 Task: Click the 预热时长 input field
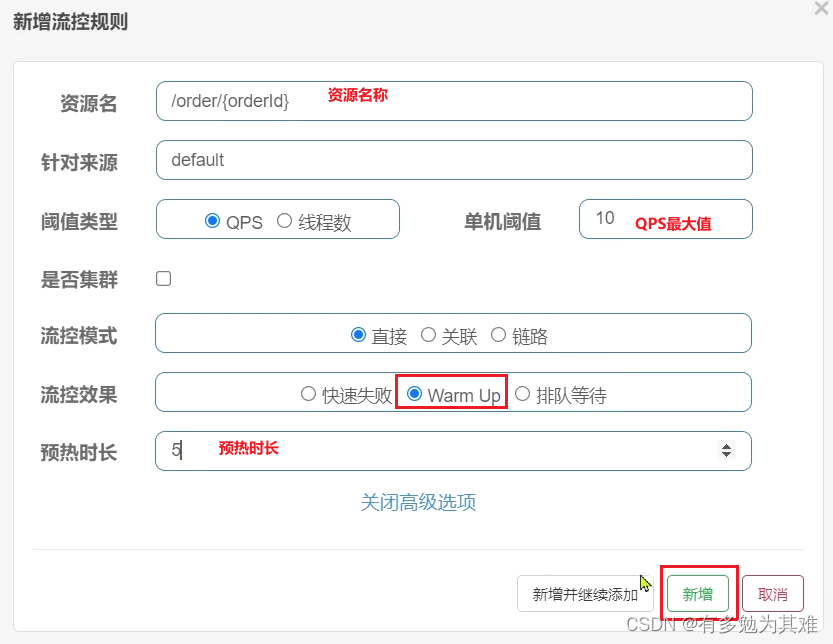[453, 451]
